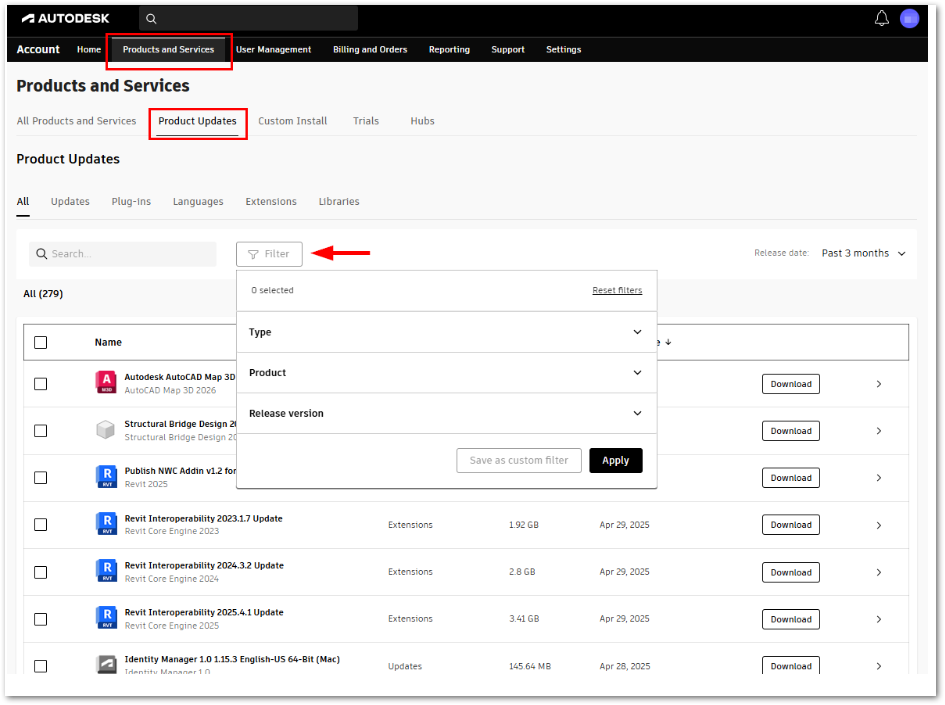This screenshot has width=945, height=705.
Task: Switch to Trials tab
Action: [x=366, y=121]
